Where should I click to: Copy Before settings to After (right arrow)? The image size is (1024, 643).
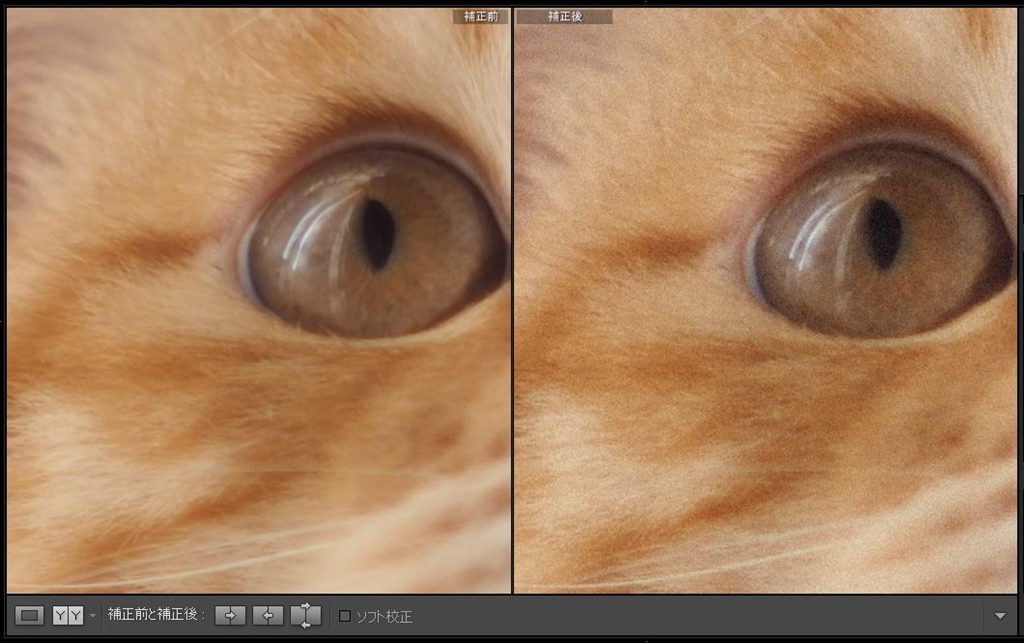coord(230,616)
